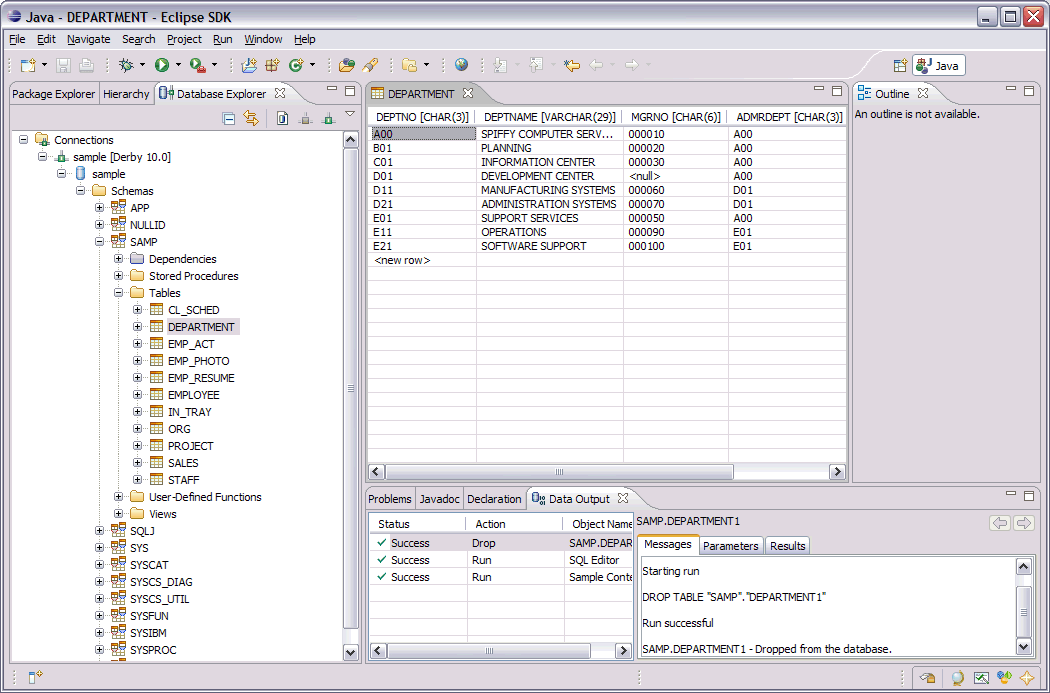Click the New Java Class toolbar icon
1050x693 pixels.
pos(295,65)
